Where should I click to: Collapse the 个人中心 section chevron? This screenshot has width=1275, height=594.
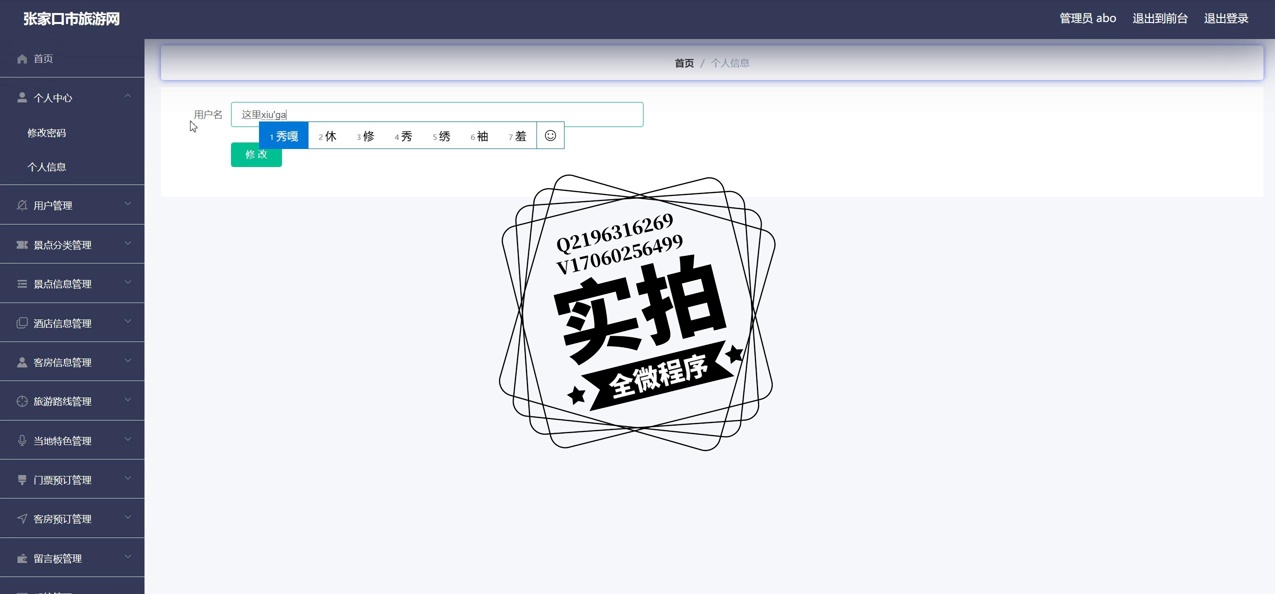pyautogui.click(x=128, y=97)
